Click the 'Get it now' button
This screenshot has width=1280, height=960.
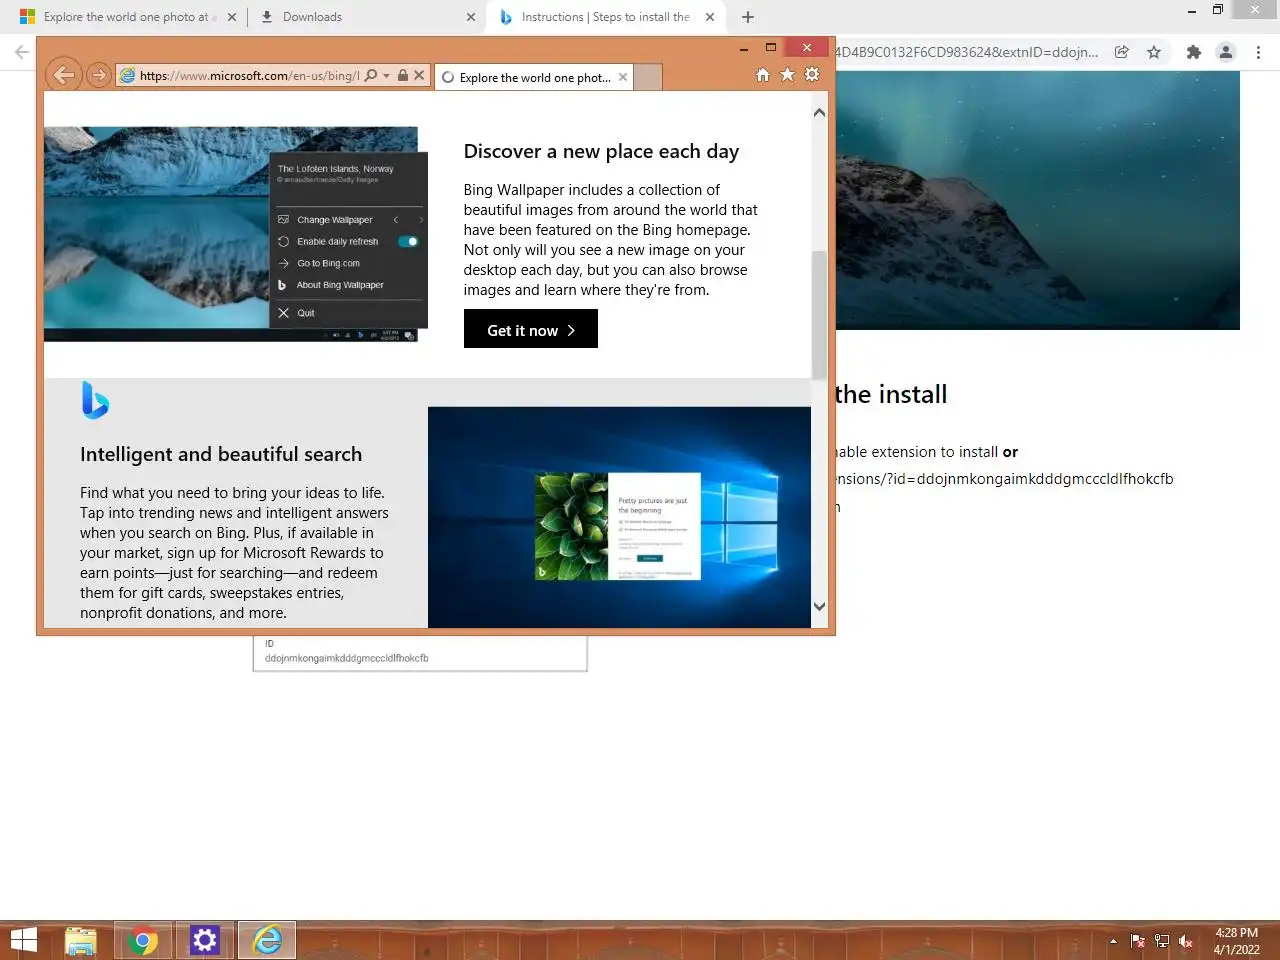tap(531, 329)
